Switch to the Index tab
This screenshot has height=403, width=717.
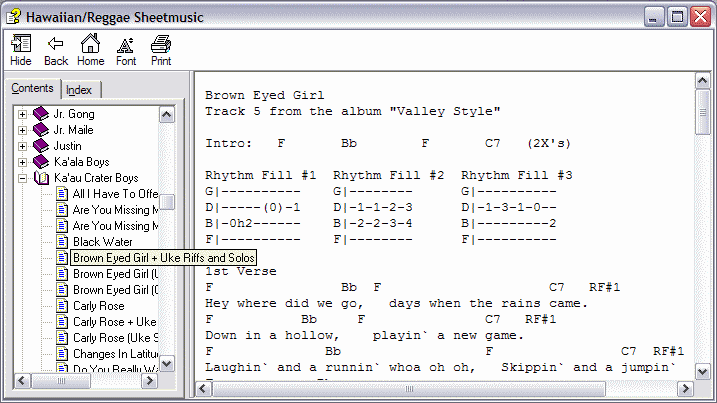point(79,90)
